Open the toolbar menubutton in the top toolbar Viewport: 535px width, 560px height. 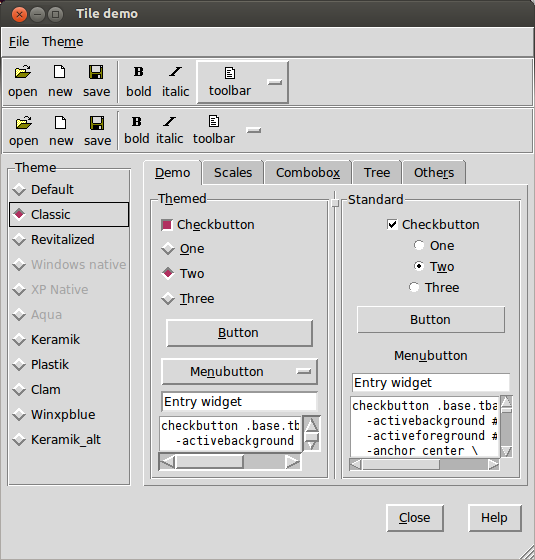[x=242, y=82]
